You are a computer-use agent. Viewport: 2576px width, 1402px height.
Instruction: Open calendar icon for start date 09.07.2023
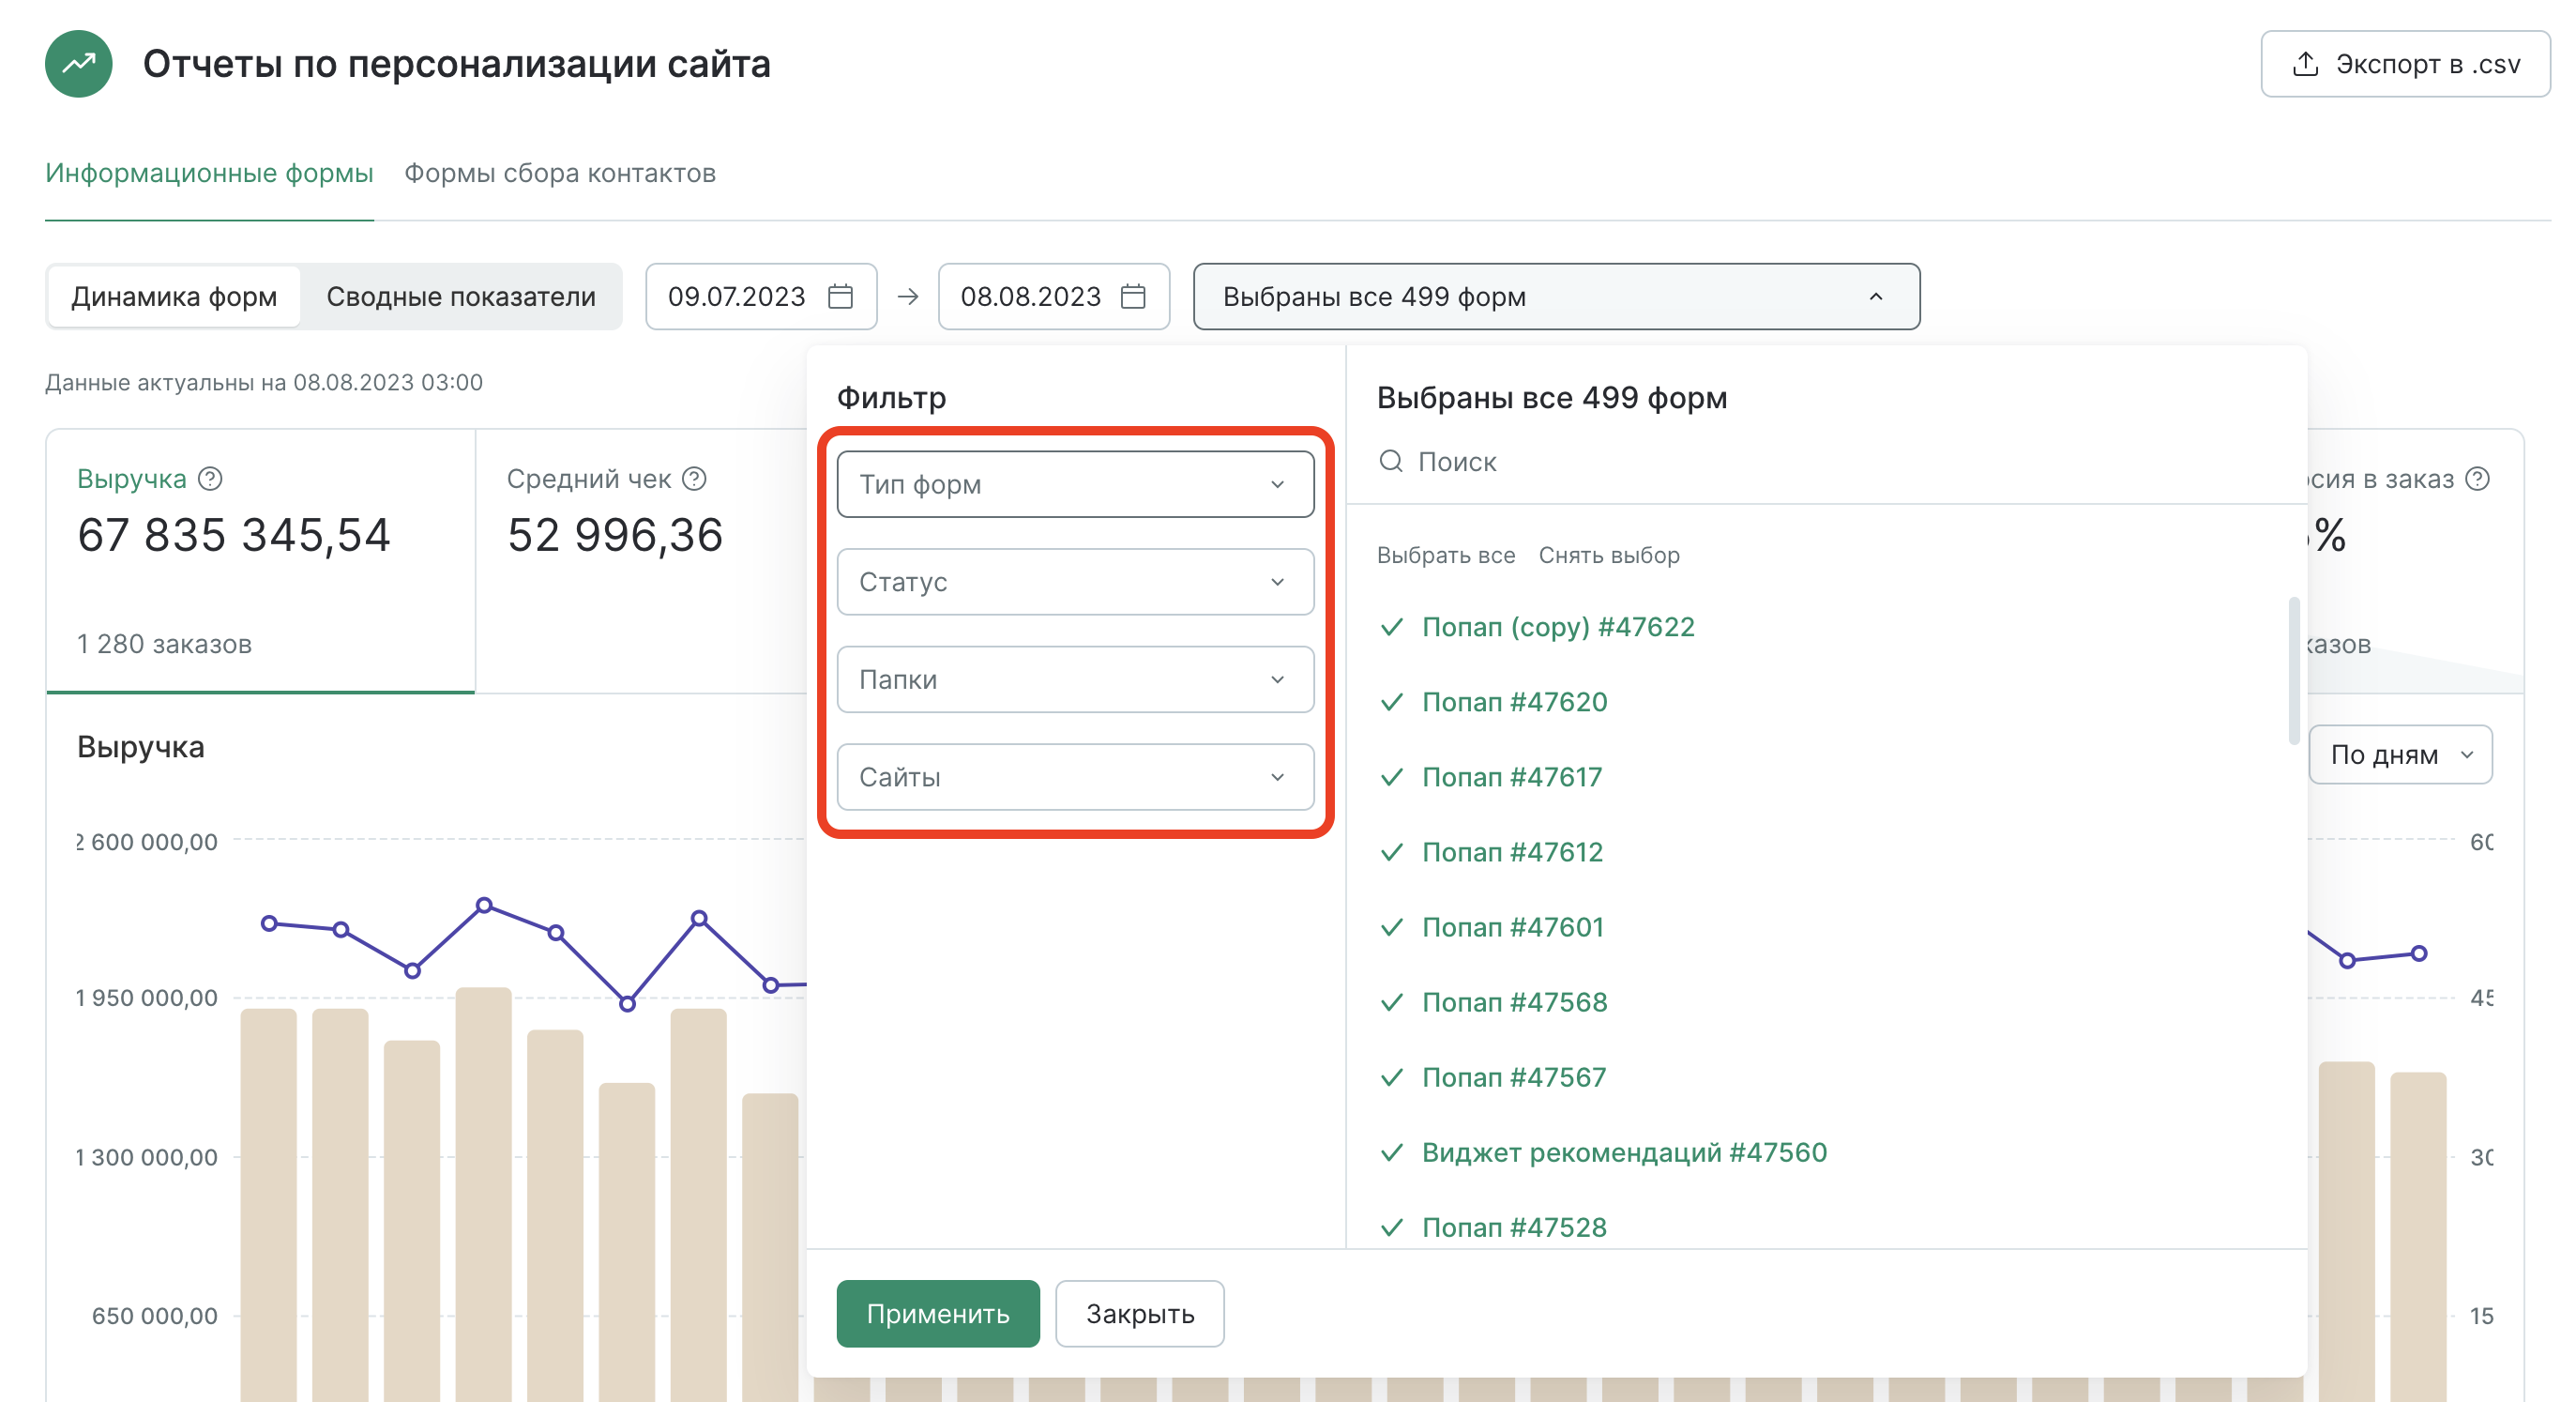840,296
